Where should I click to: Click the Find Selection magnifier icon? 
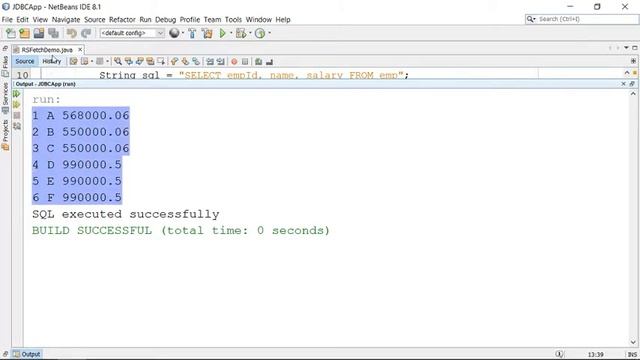pos(118,62)
